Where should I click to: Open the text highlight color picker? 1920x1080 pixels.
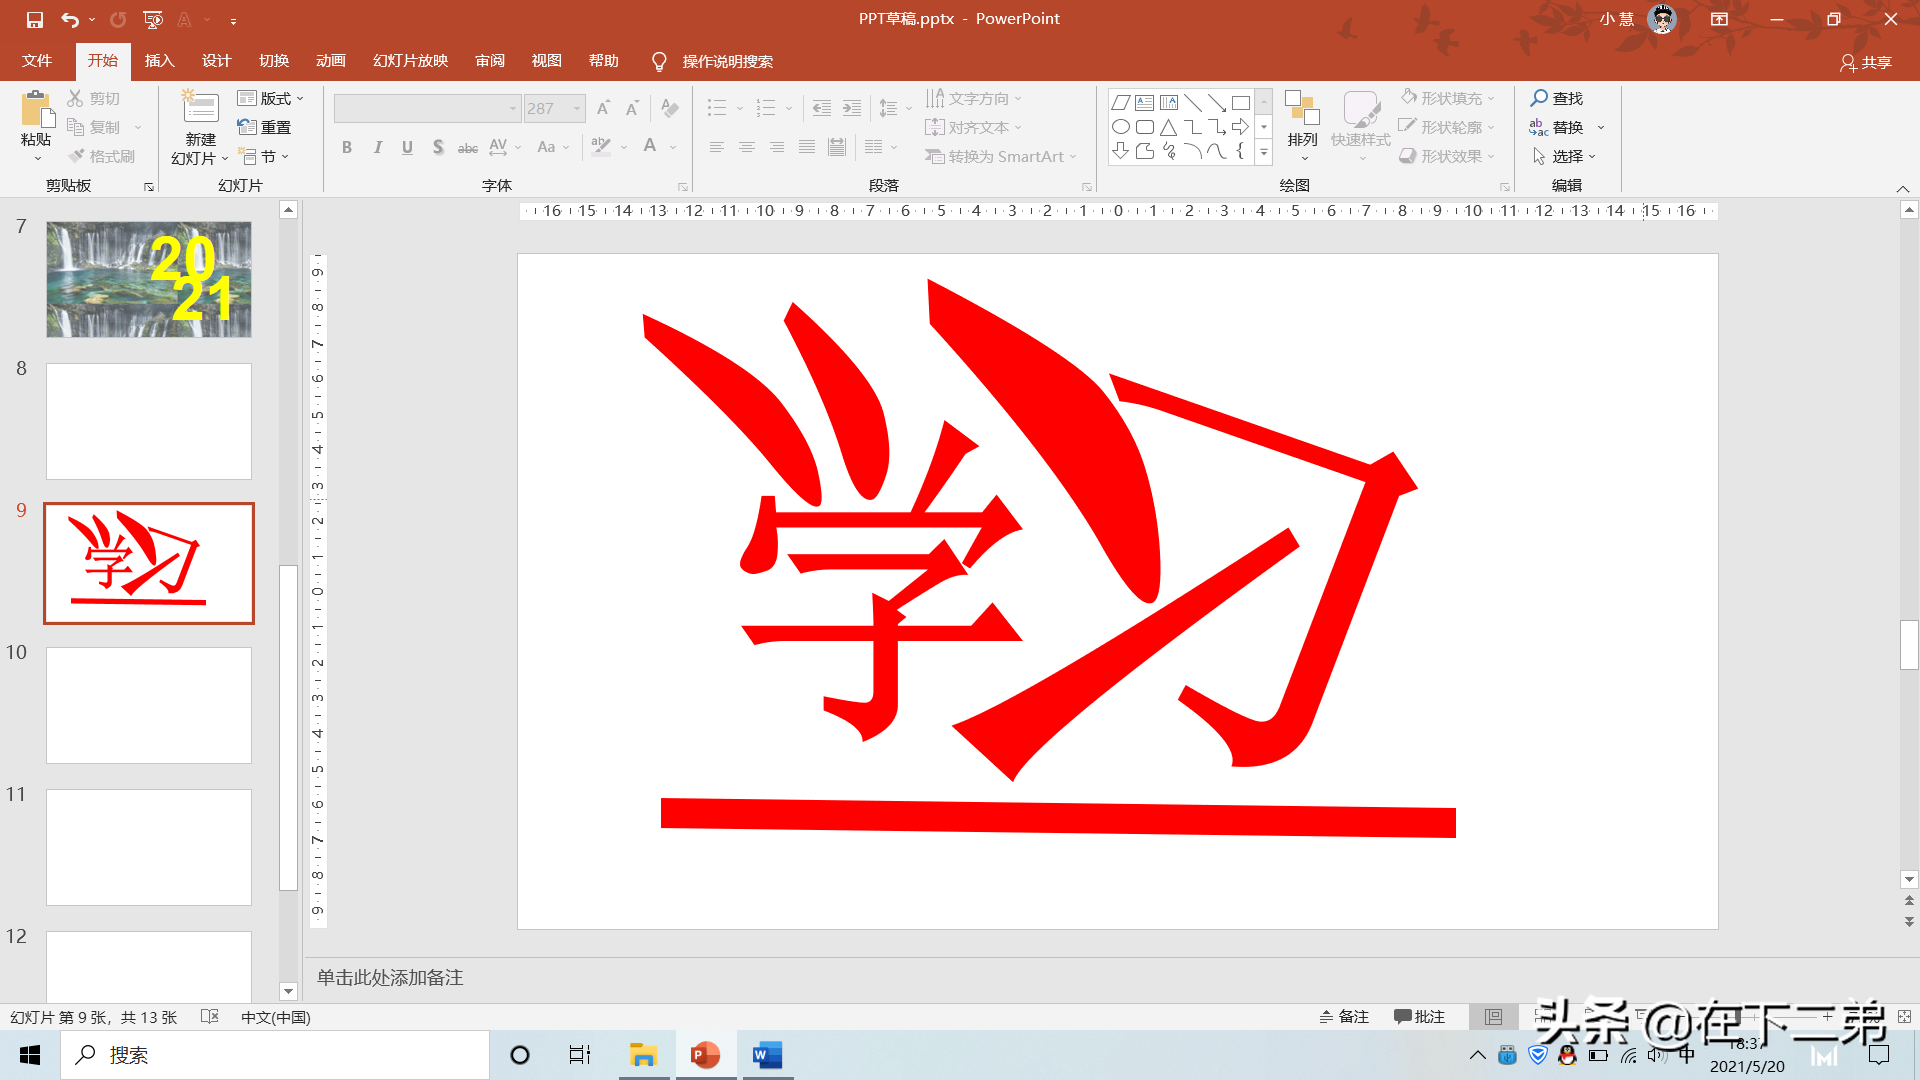[600, 147]
